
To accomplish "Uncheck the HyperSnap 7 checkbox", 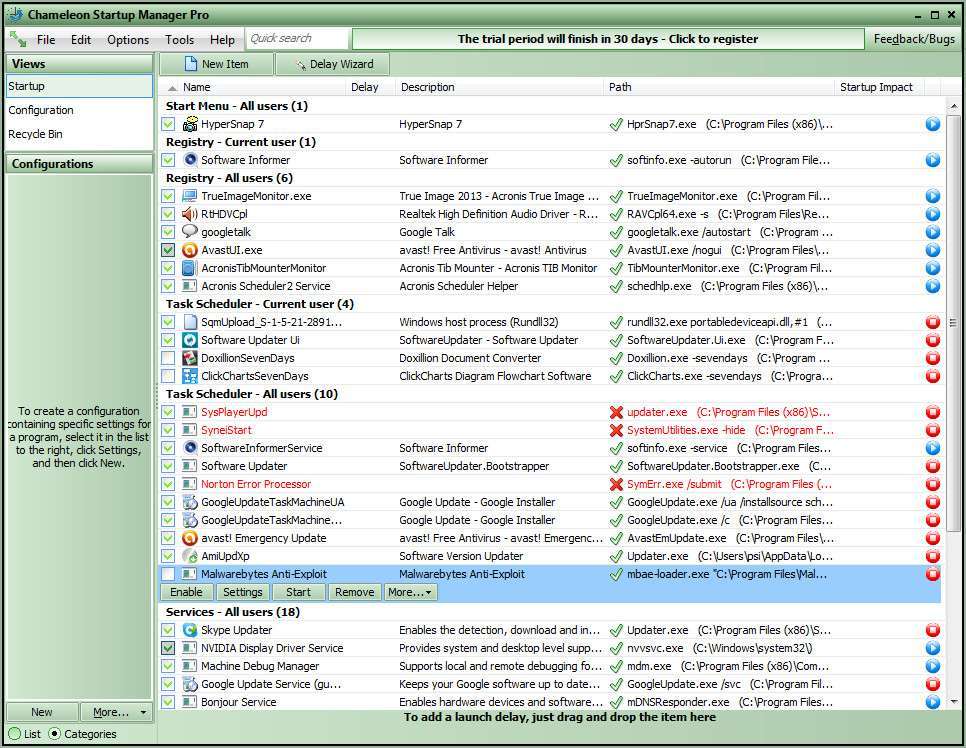I will point(168,124).
